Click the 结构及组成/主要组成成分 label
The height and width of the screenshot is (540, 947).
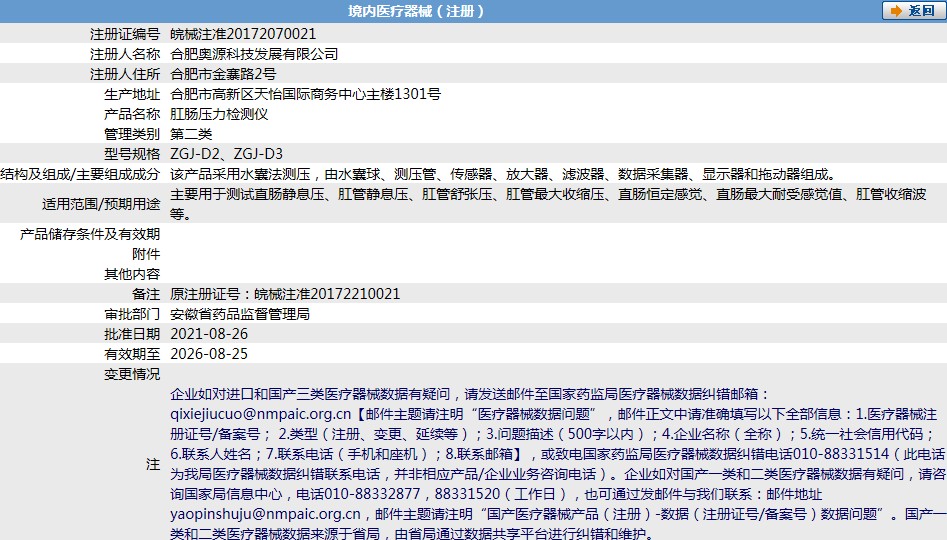[x=80, y=174]
